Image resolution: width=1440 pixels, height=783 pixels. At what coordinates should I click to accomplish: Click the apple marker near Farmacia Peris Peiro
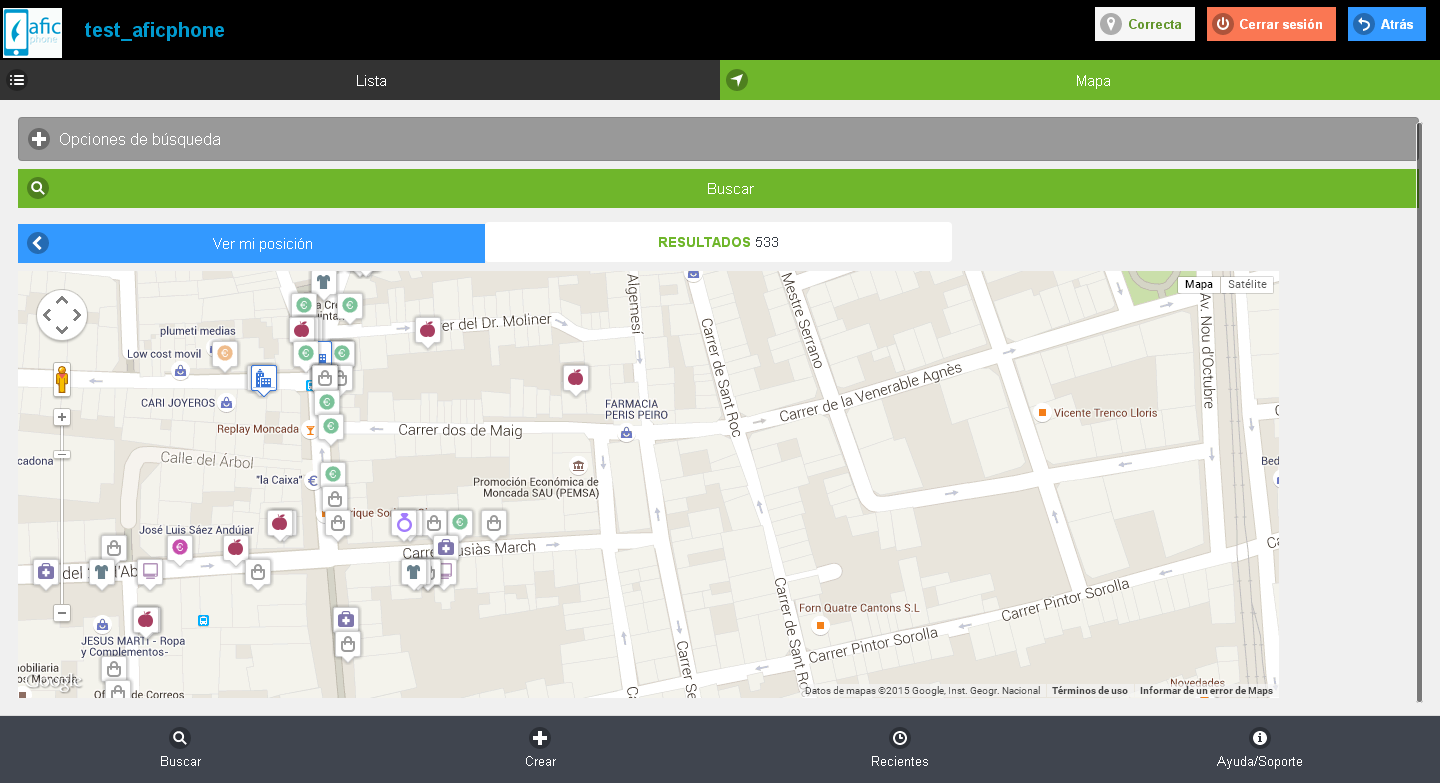point(575,377)
